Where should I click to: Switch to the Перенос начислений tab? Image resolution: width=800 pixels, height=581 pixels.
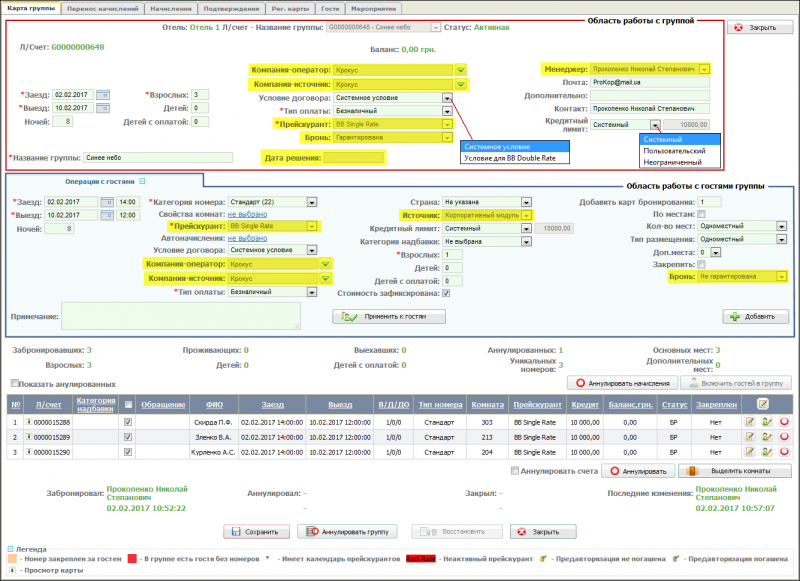(x=104, y=8)
